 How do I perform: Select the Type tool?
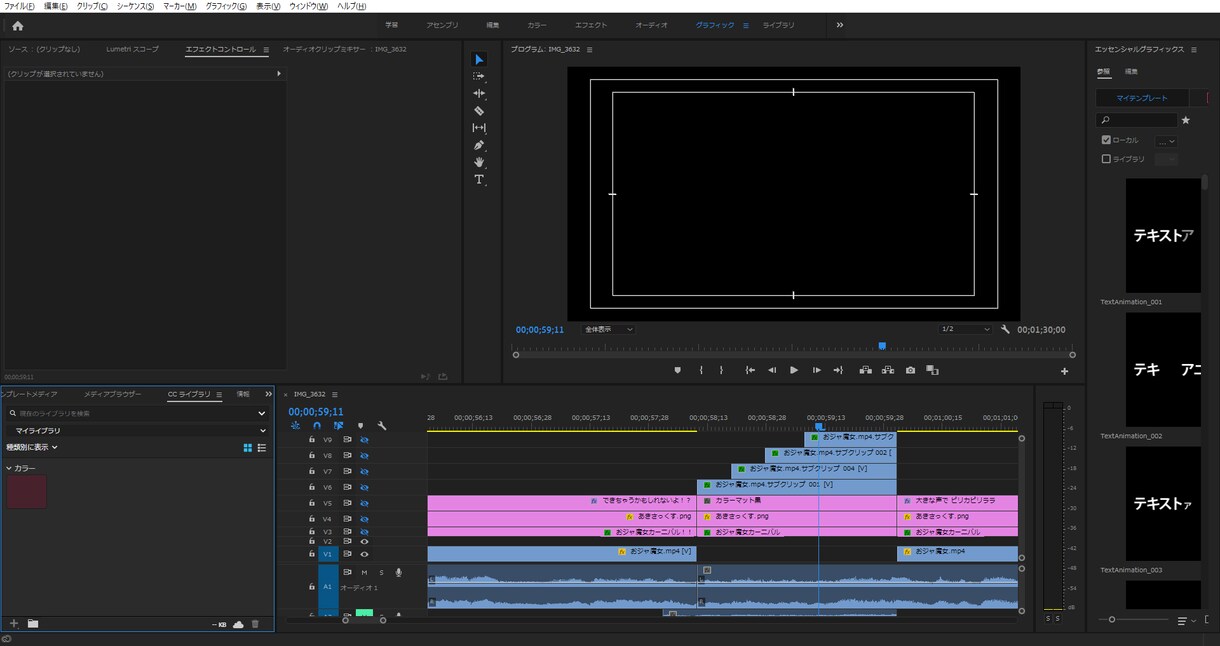tap(479, 180)
